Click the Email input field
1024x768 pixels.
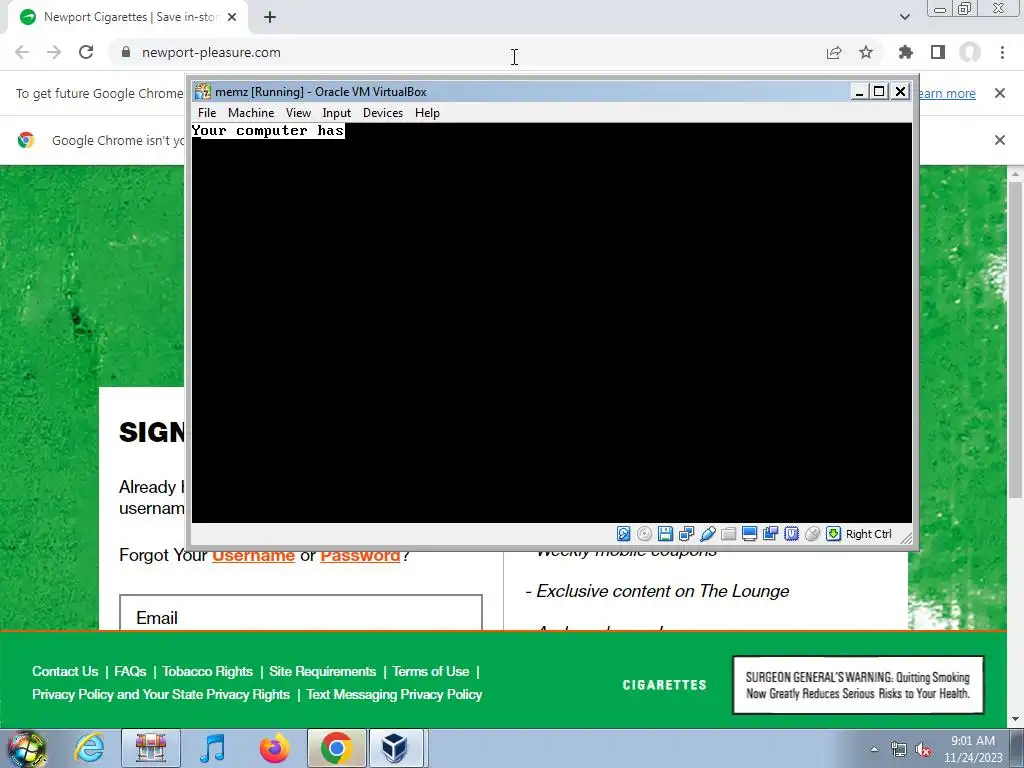(x=300, y=613)
